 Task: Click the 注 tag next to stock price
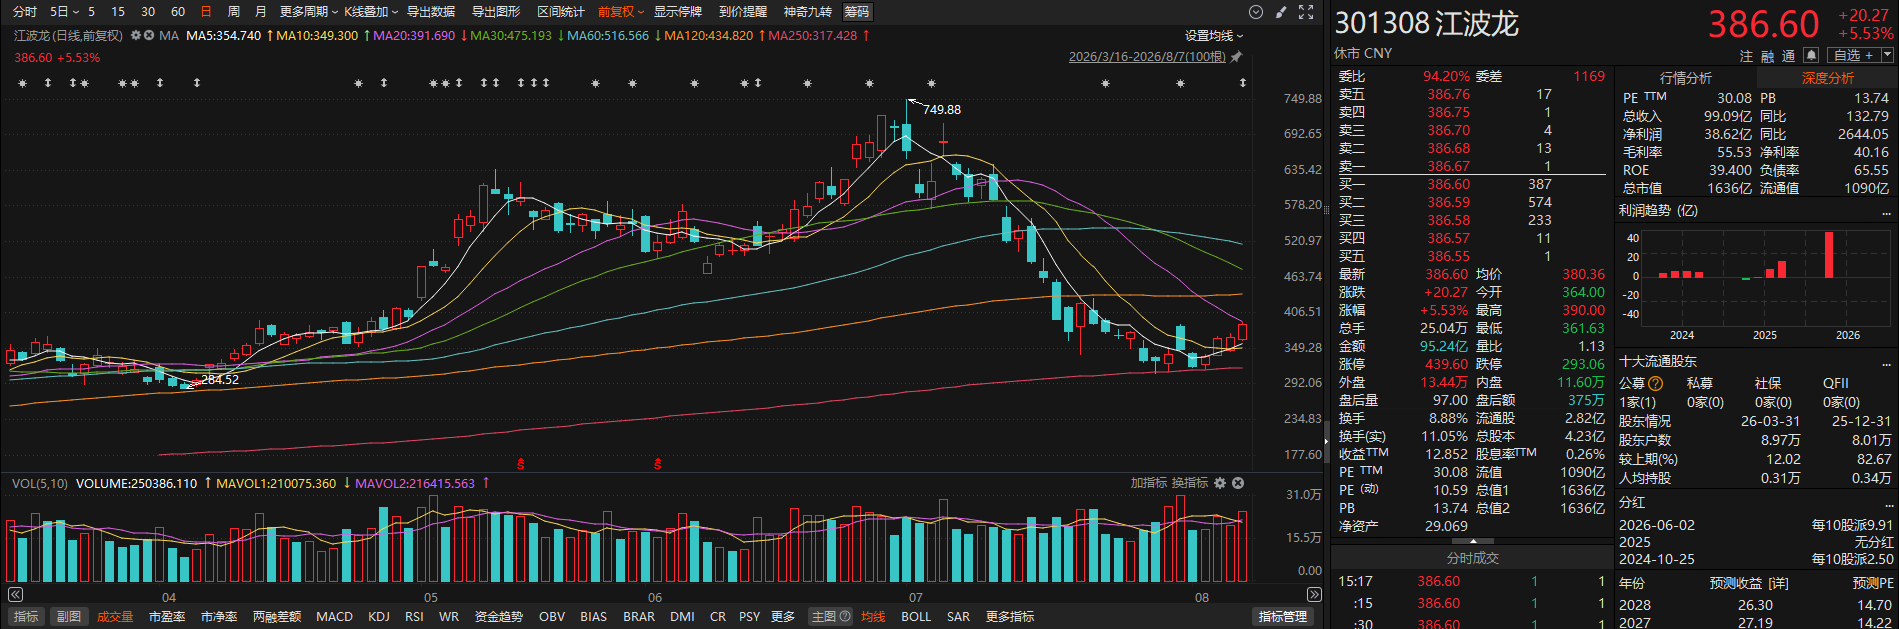tap(1746, 56)
